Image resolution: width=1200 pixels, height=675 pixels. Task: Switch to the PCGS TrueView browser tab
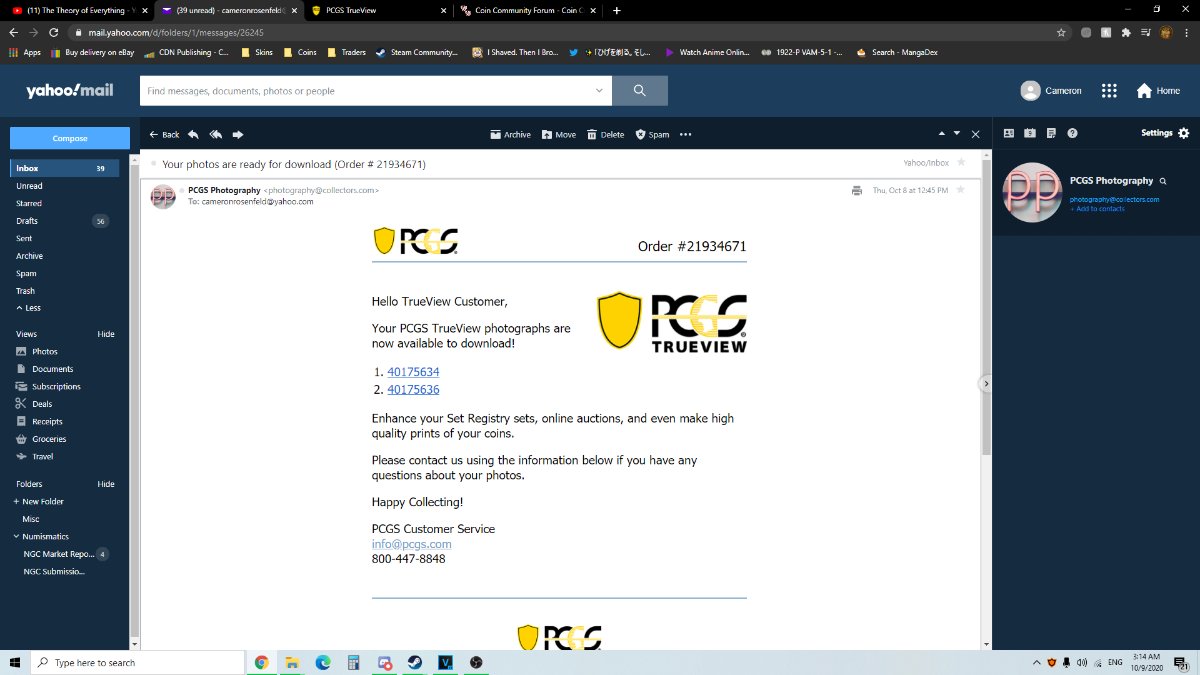coord(378,10)
